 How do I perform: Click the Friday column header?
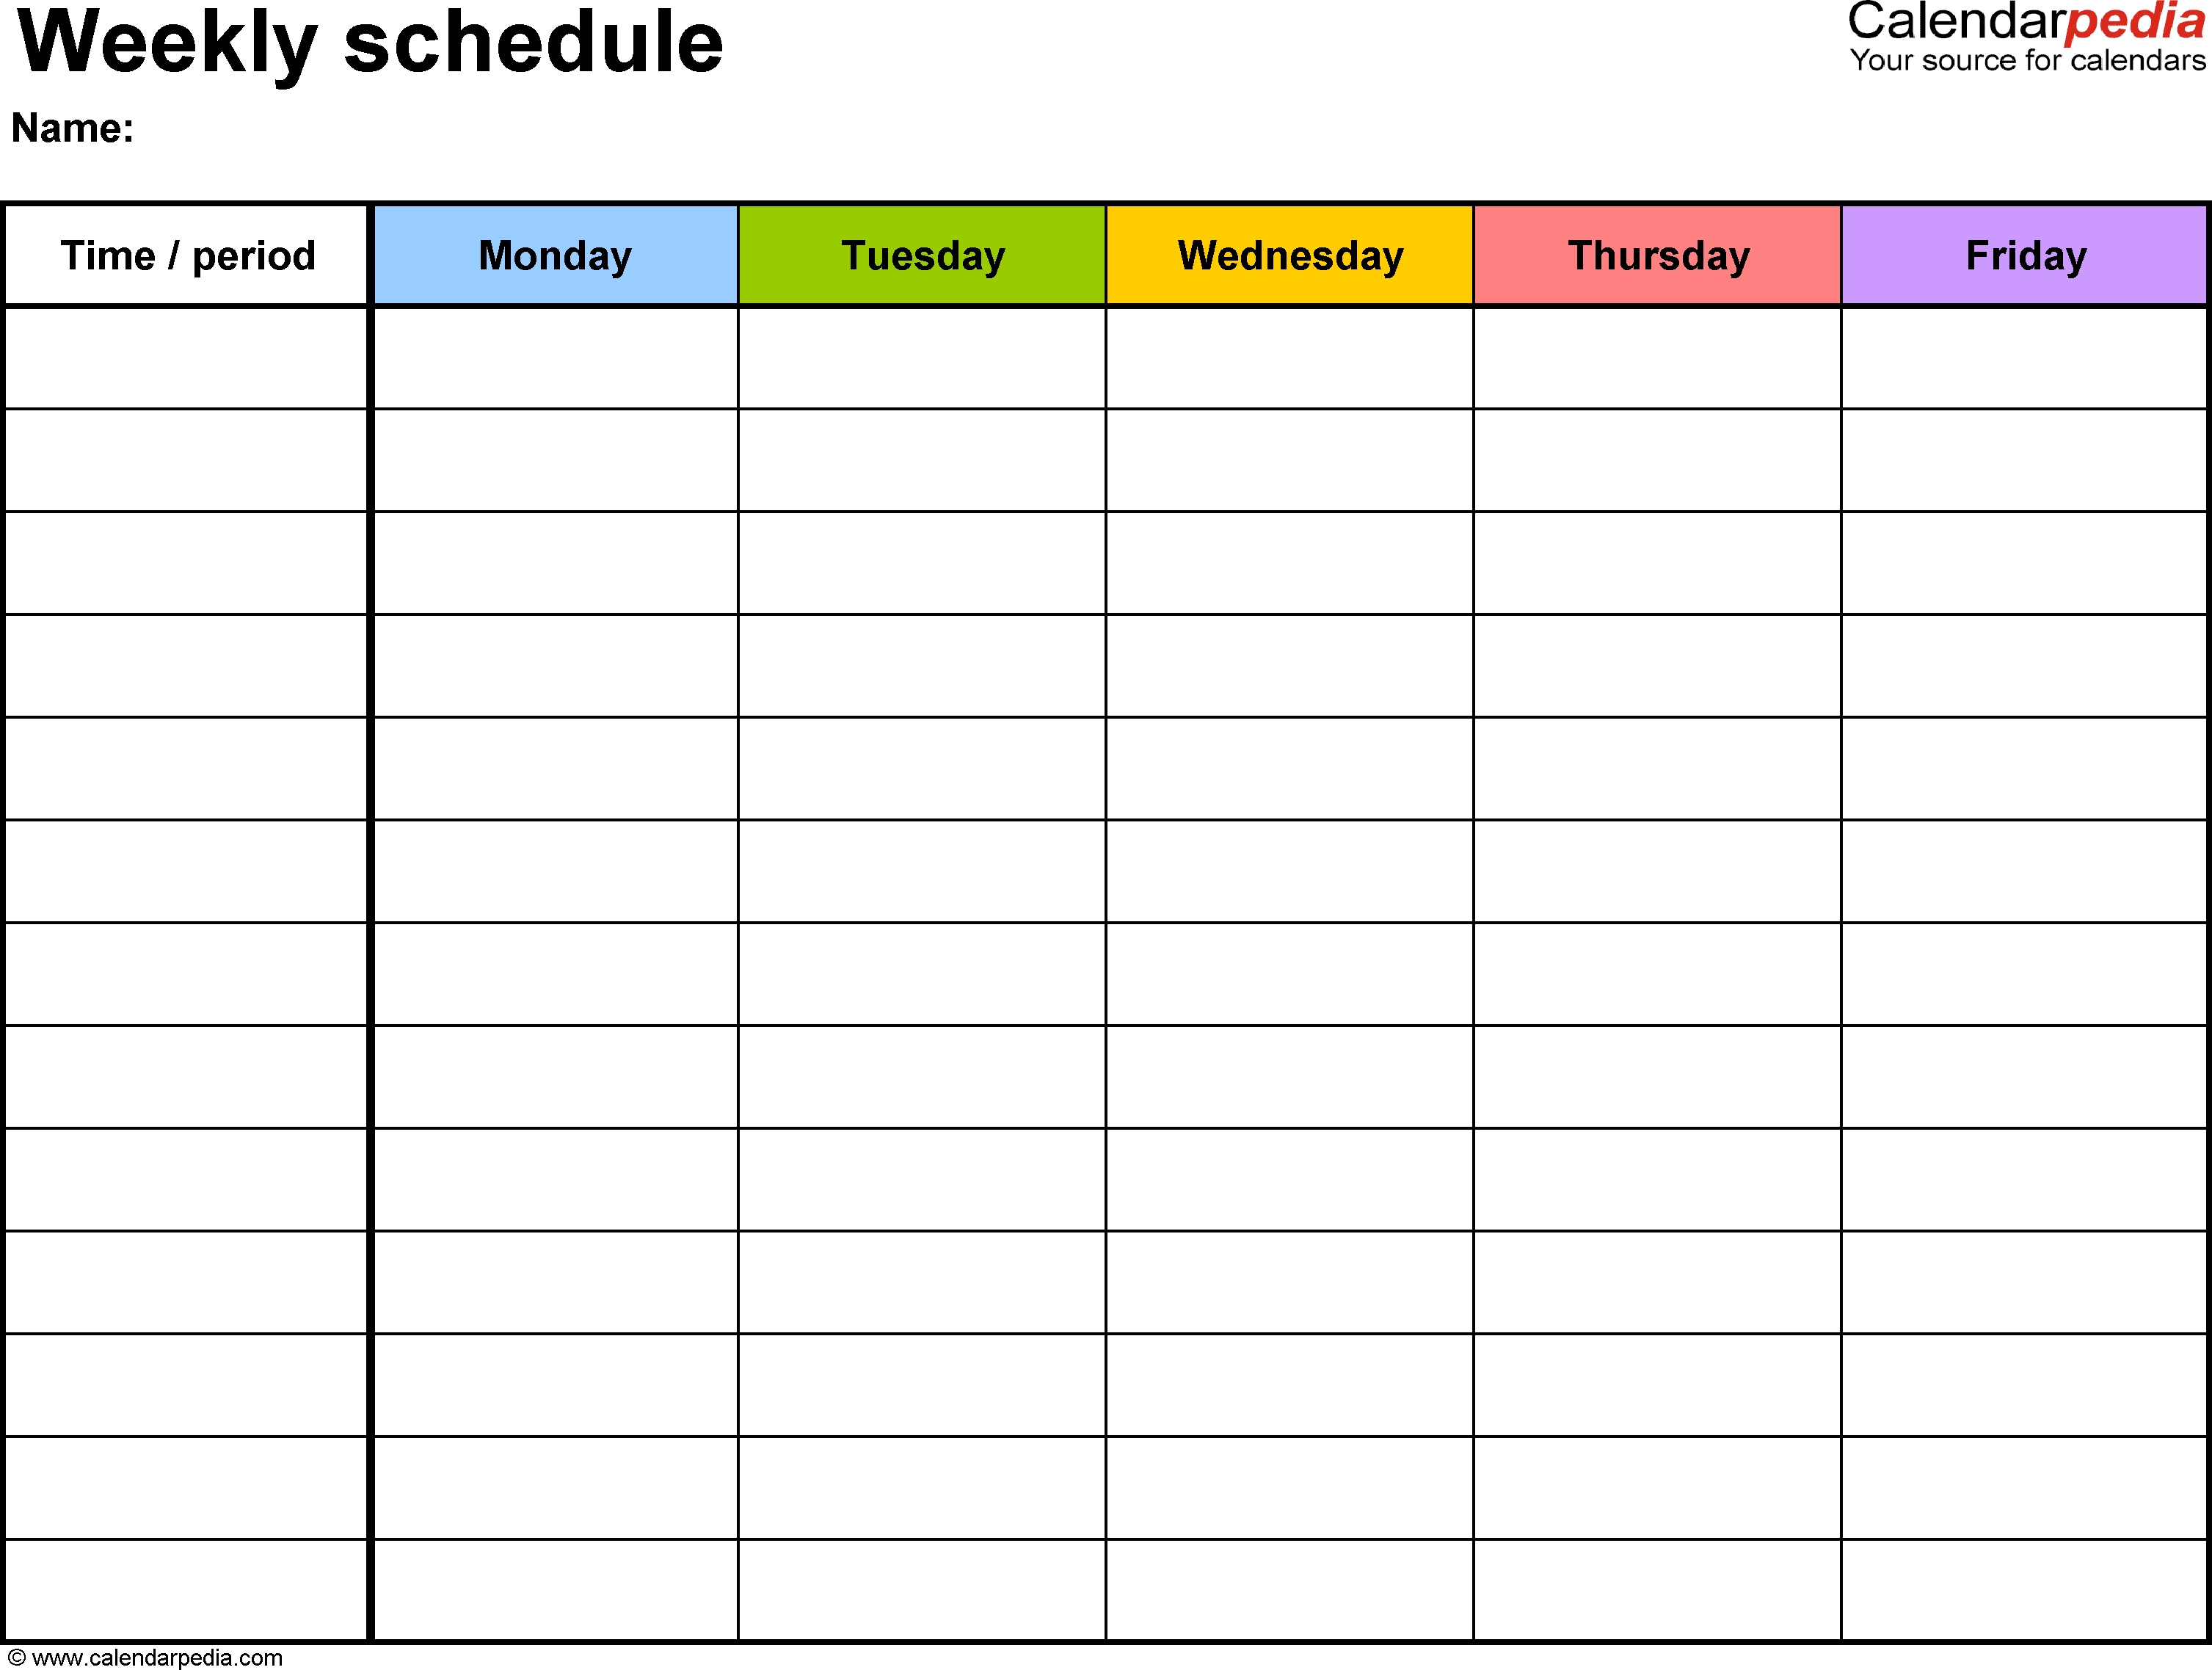1998,260
